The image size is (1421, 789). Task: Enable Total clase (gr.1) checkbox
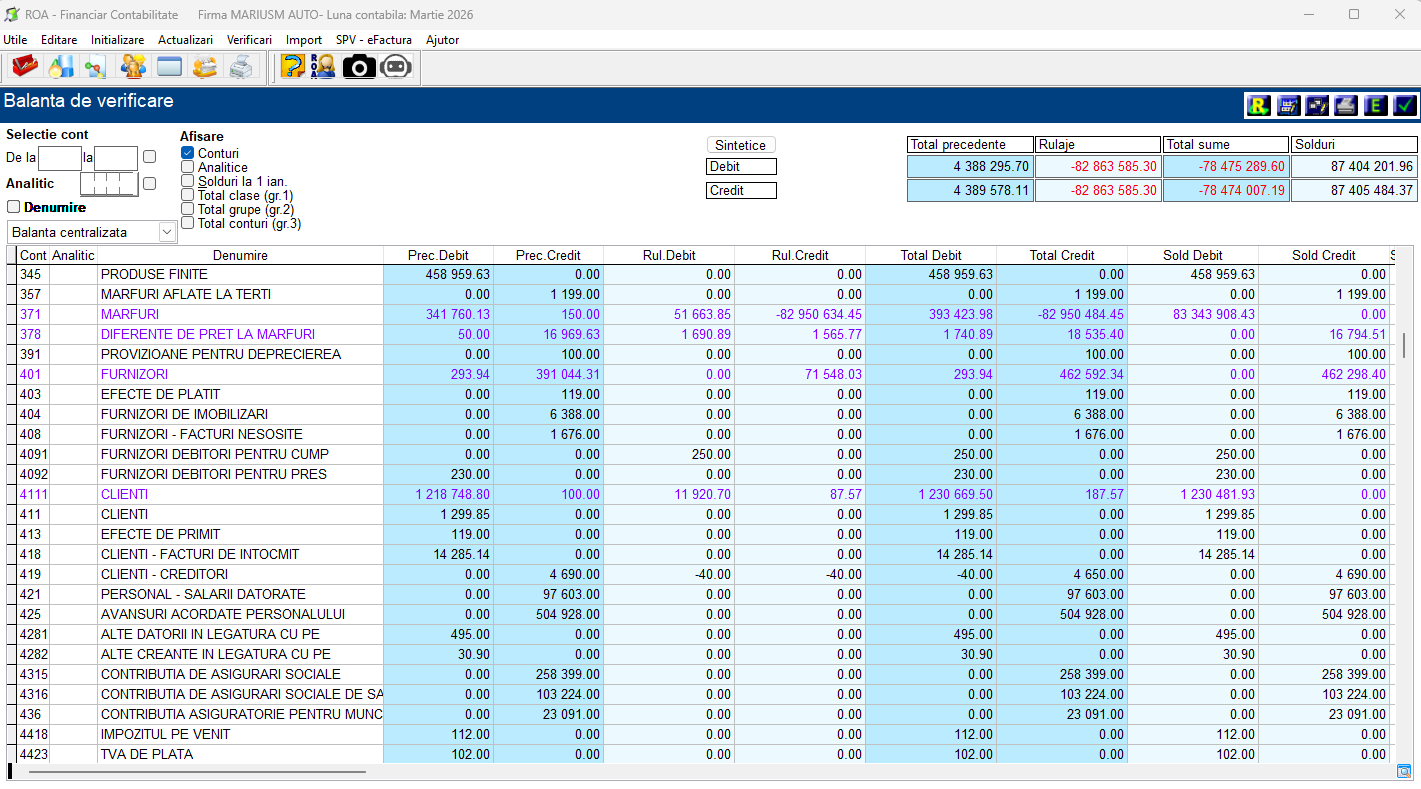pyautogui.click(x=187, y=195)
